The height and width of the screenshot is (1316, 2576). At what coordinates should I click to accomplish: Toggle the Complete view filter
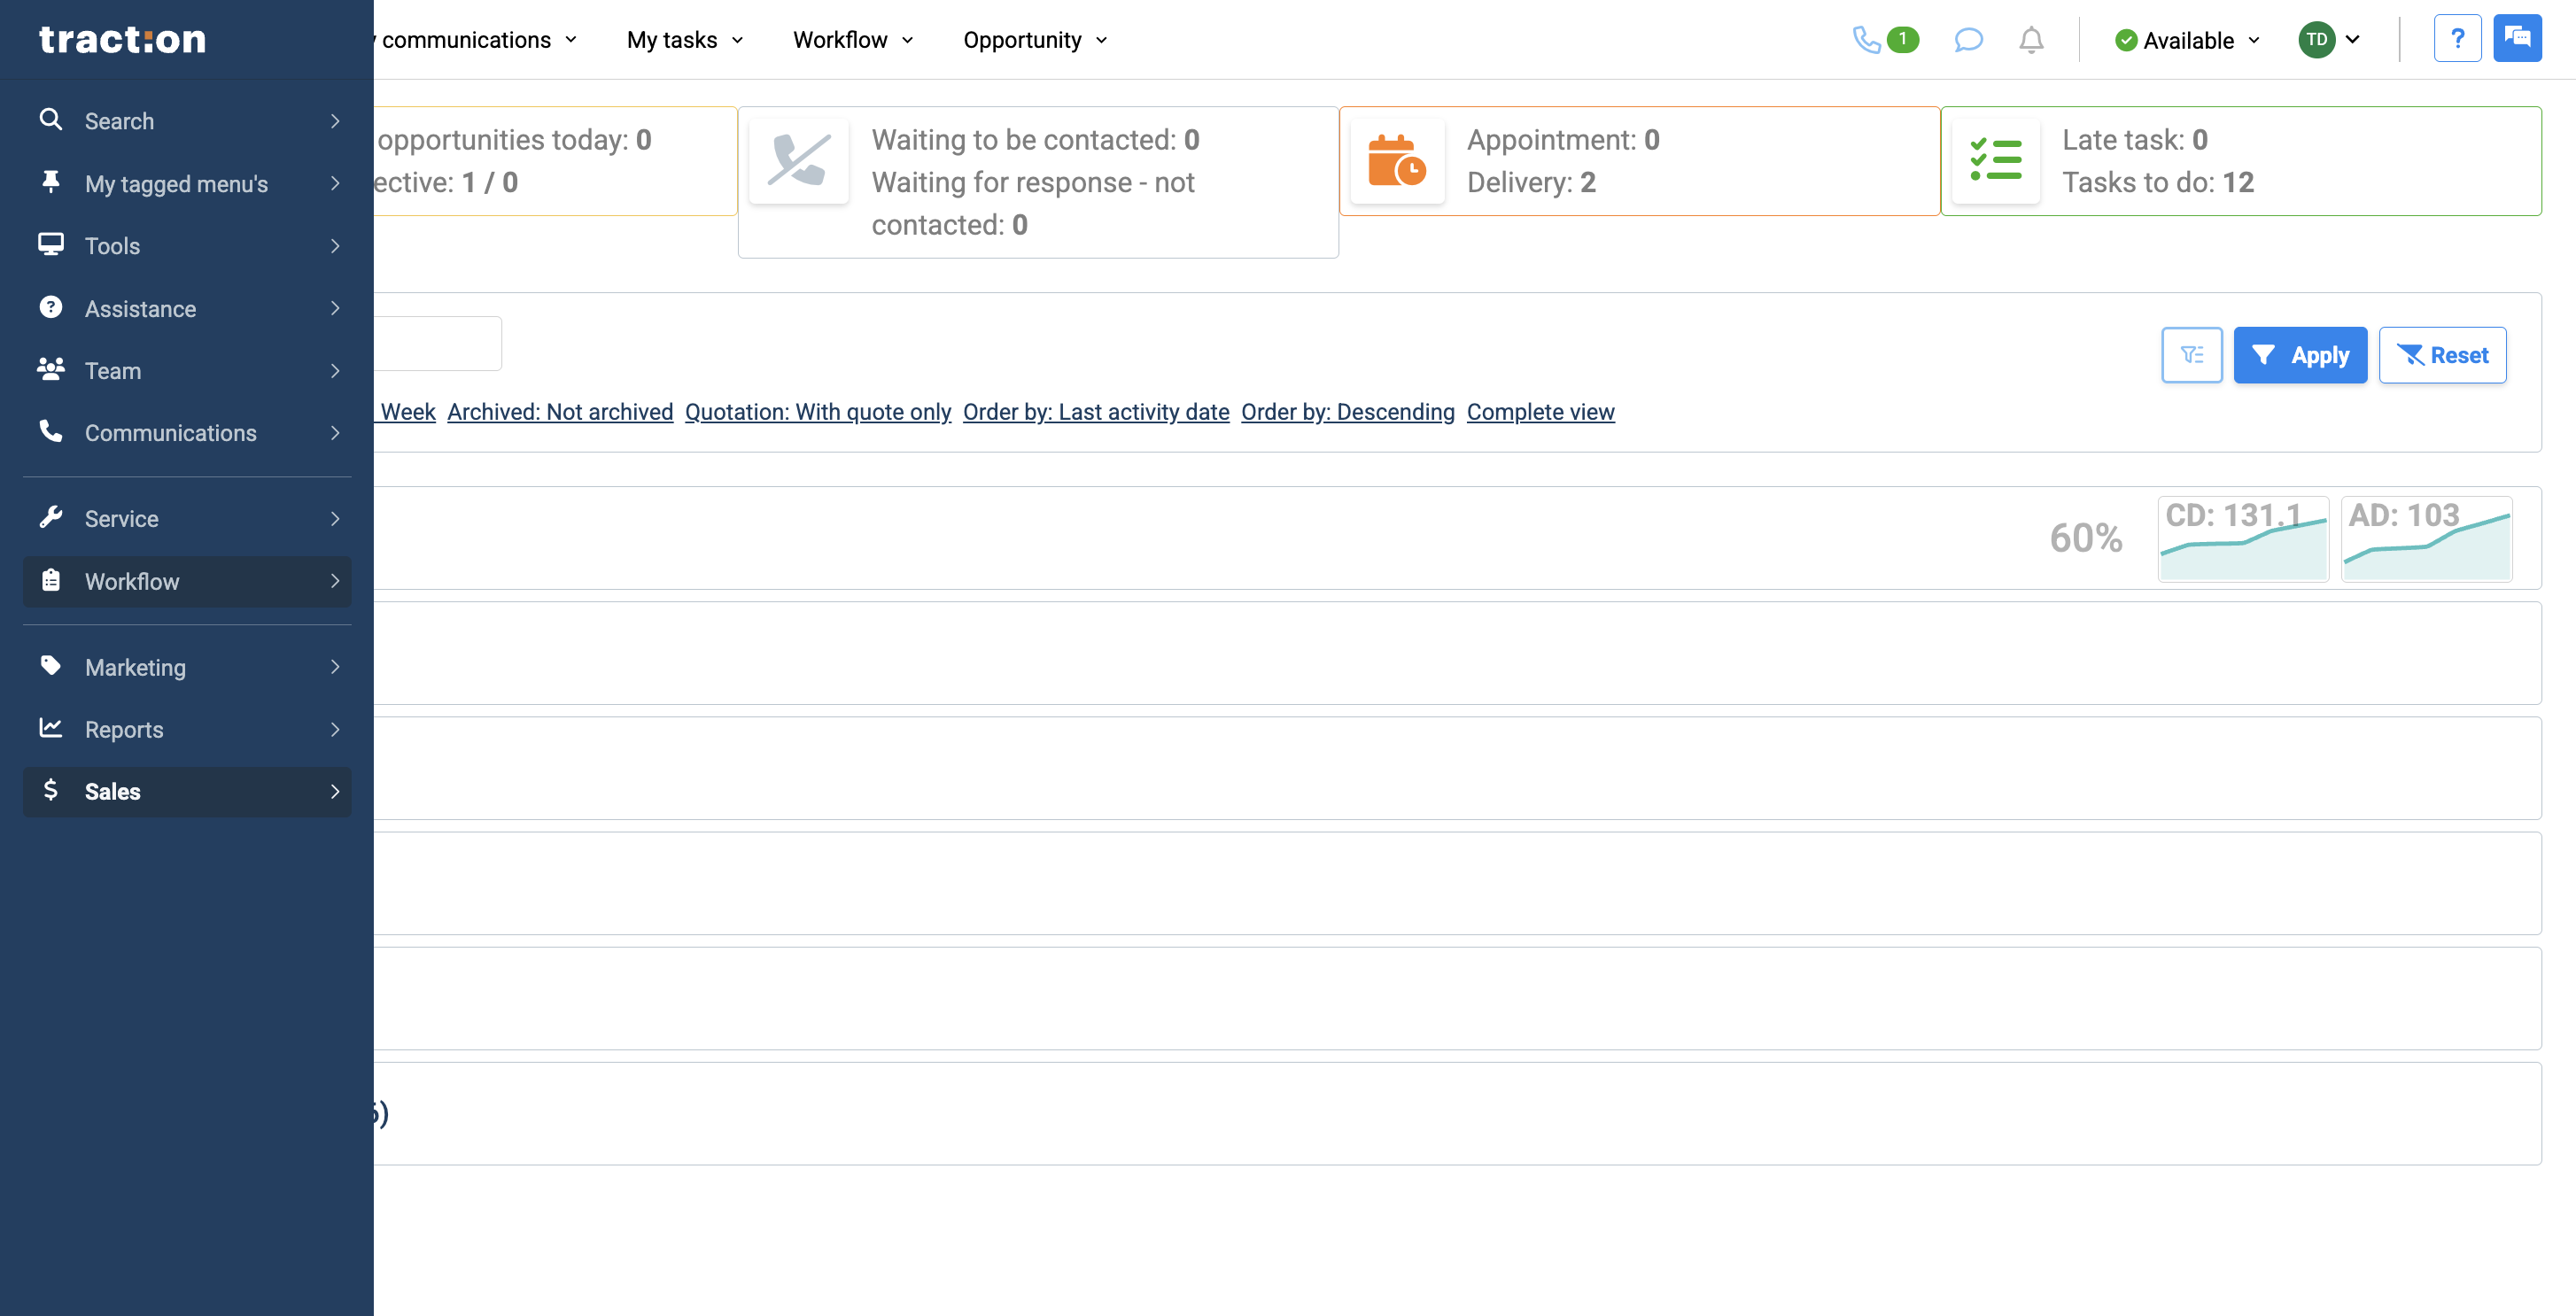point(1540,412)
